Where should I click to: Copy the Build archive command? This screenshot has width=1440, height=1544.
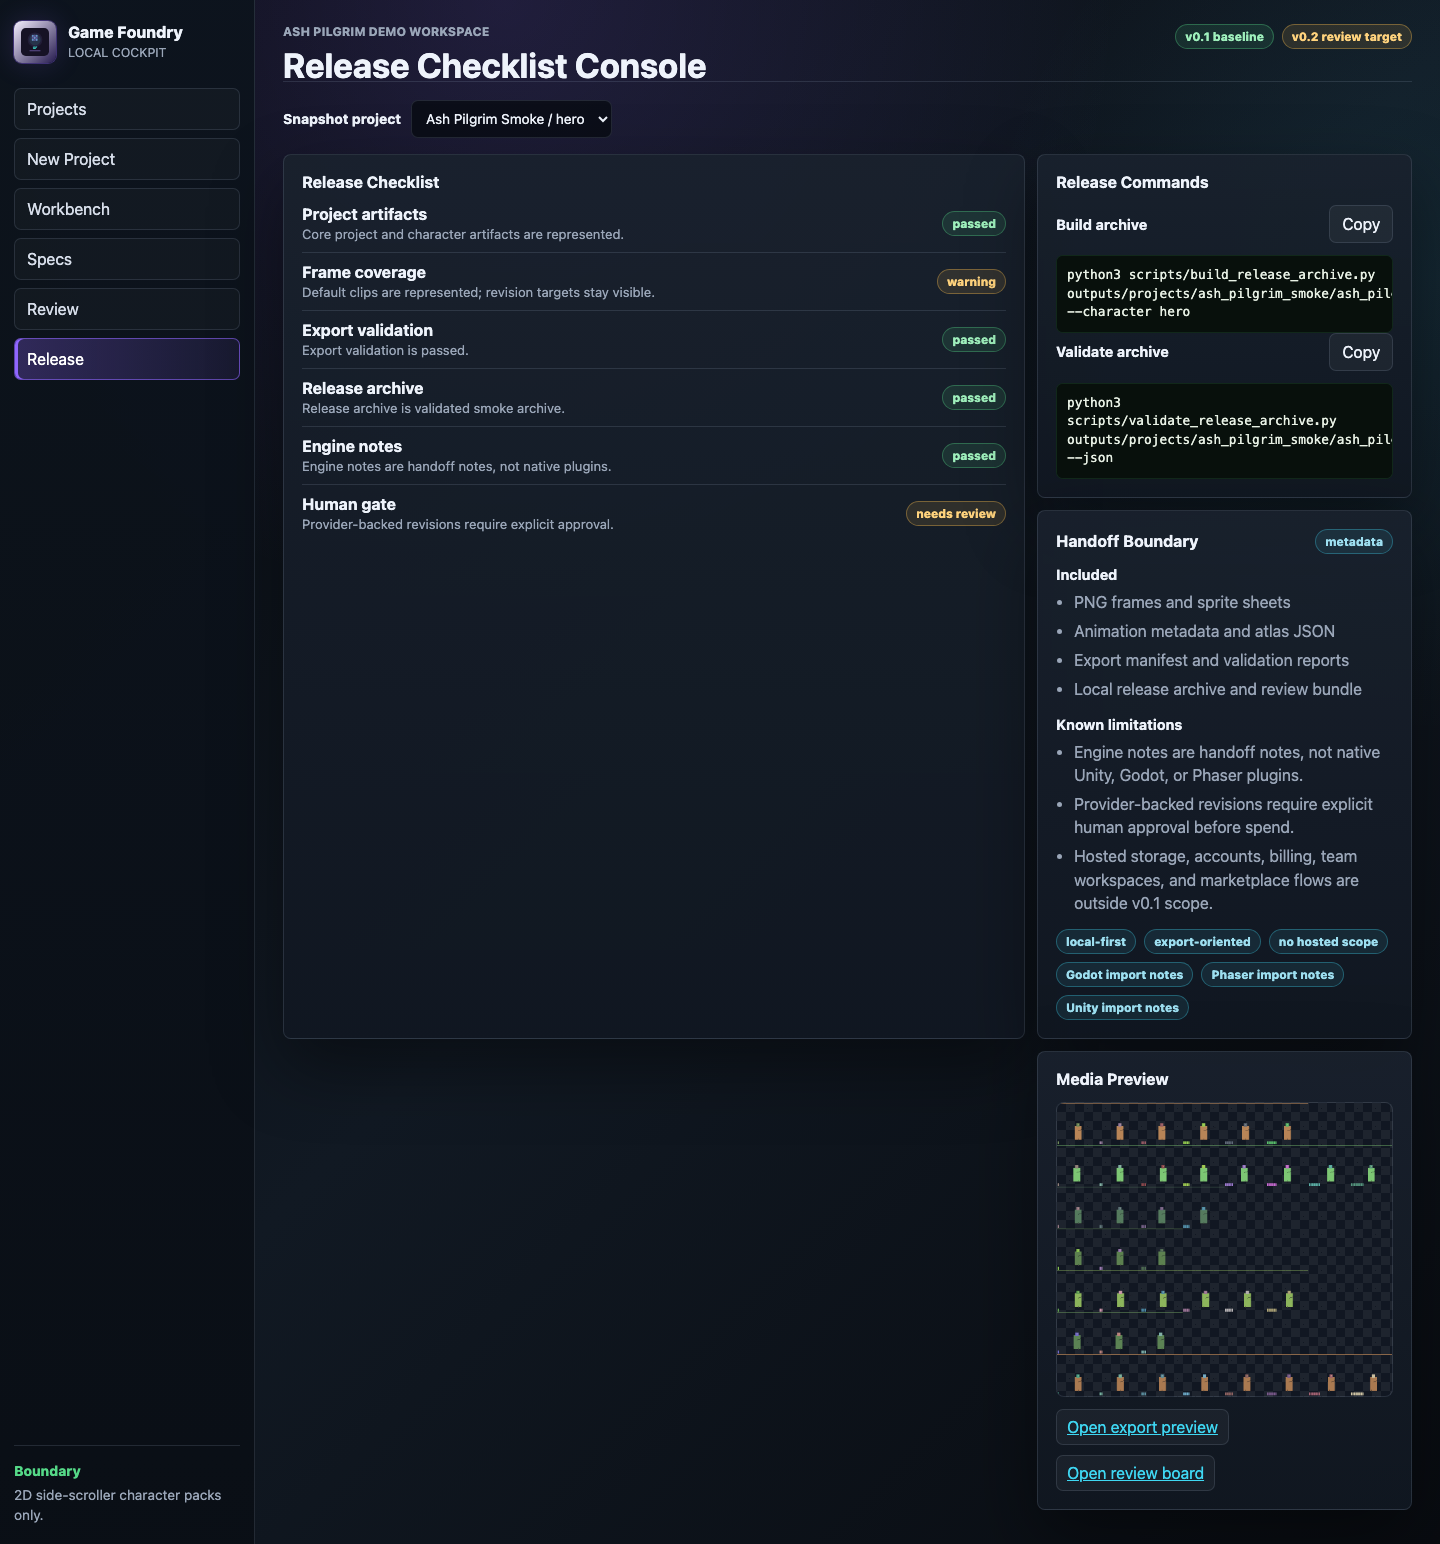pos(1360,224)
